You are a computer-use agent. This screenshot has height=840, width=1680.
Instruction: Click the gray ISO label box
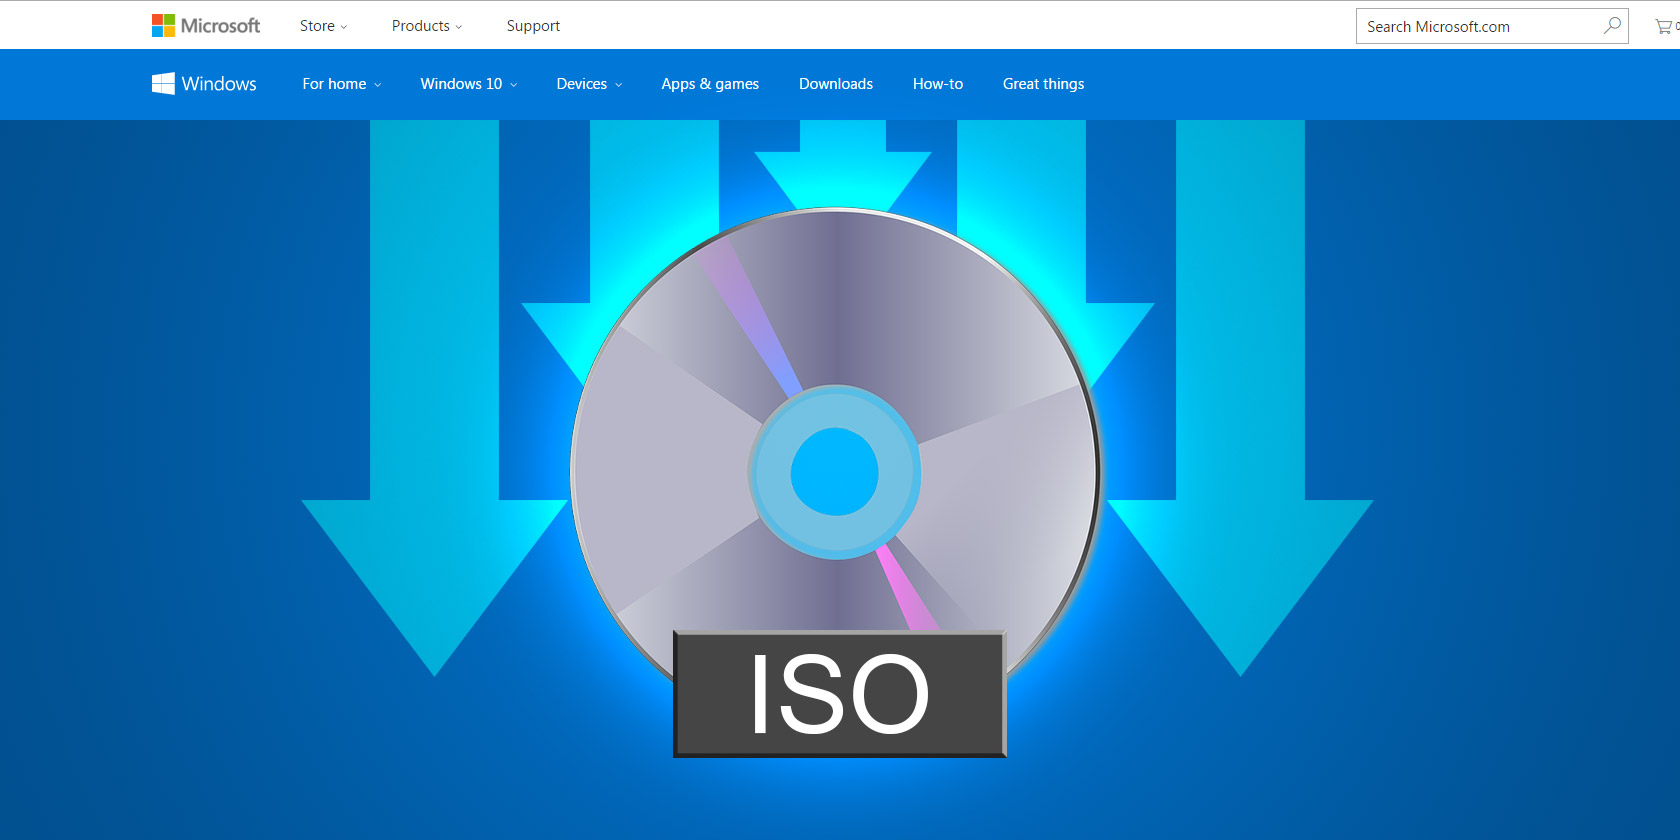(839, 694)
